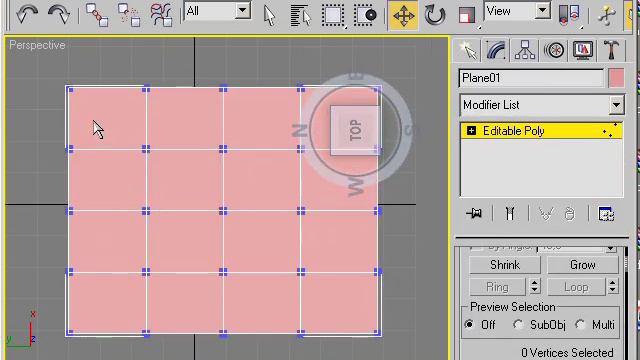Open the Select by Name list tool

click(300, 16)
